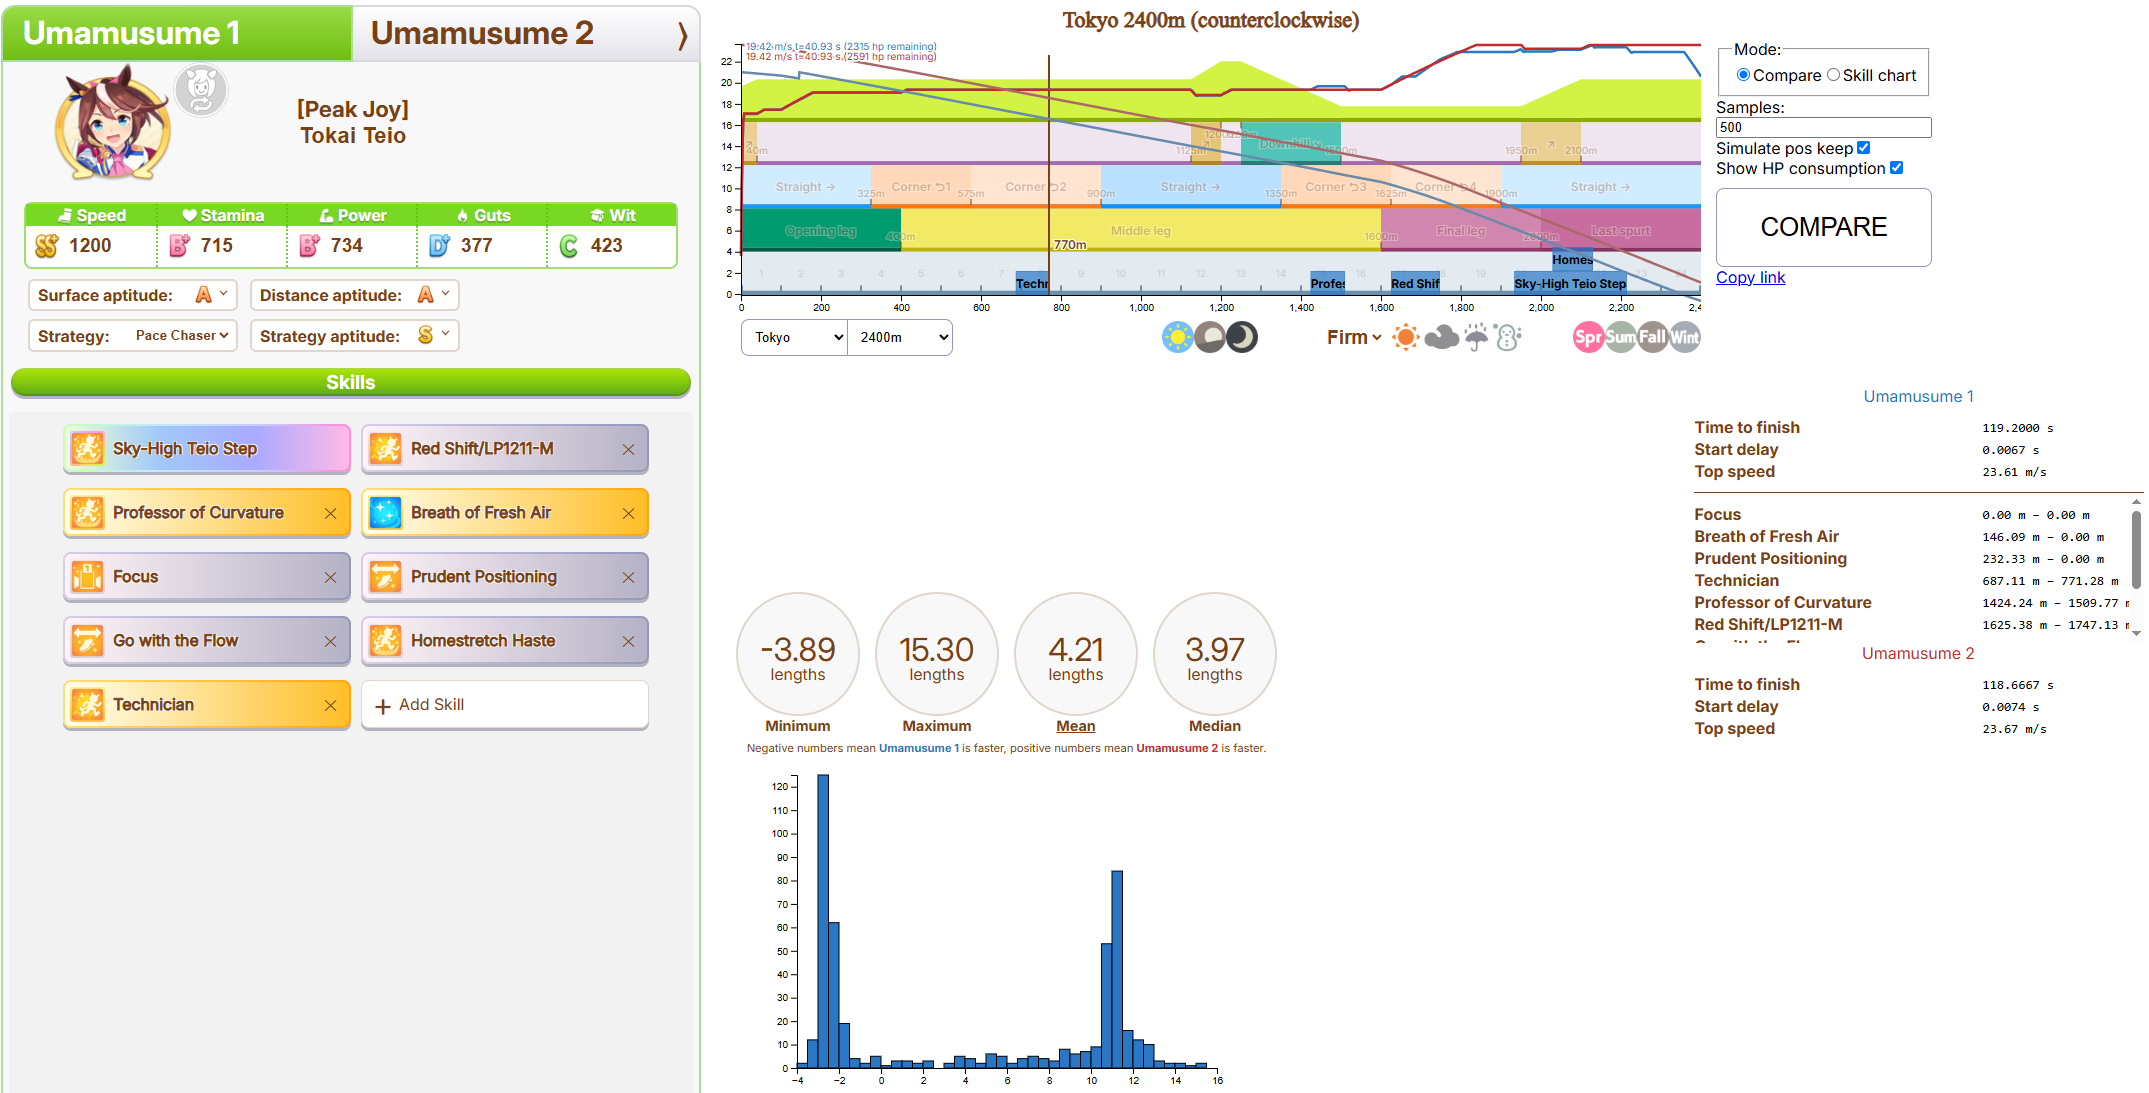Choose rainy umbrella weather icon
This screenshot has height=1093, width=2149.
tap(1476, 337)
